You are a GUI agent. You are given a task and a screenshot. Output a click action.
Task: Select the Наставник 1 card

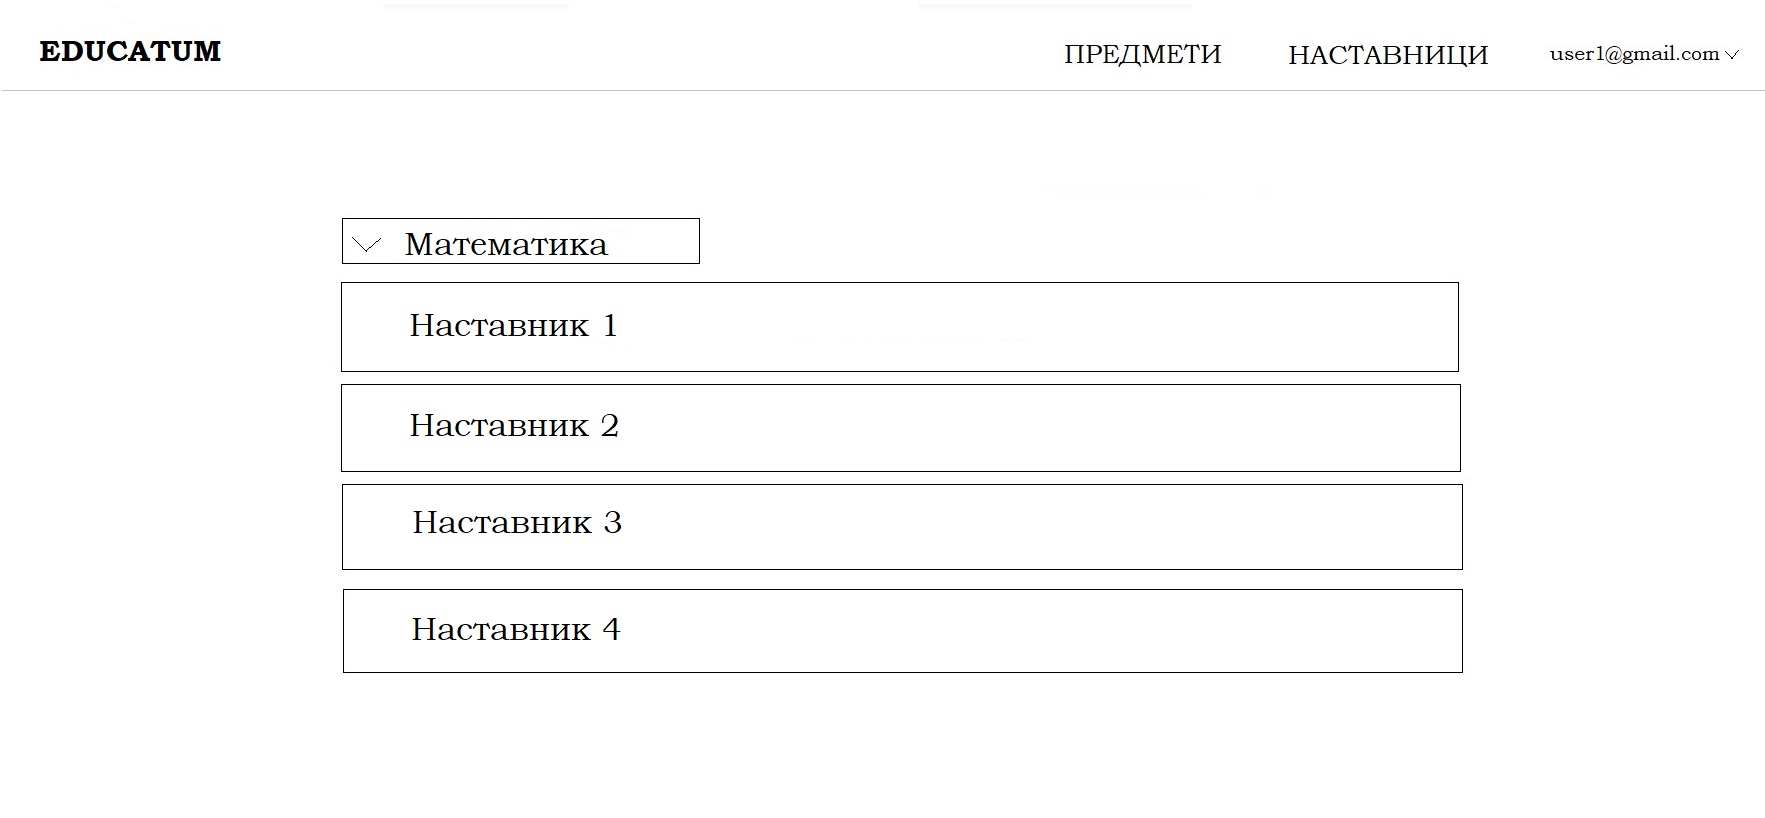pyautogui.click(x=899, y=327)
